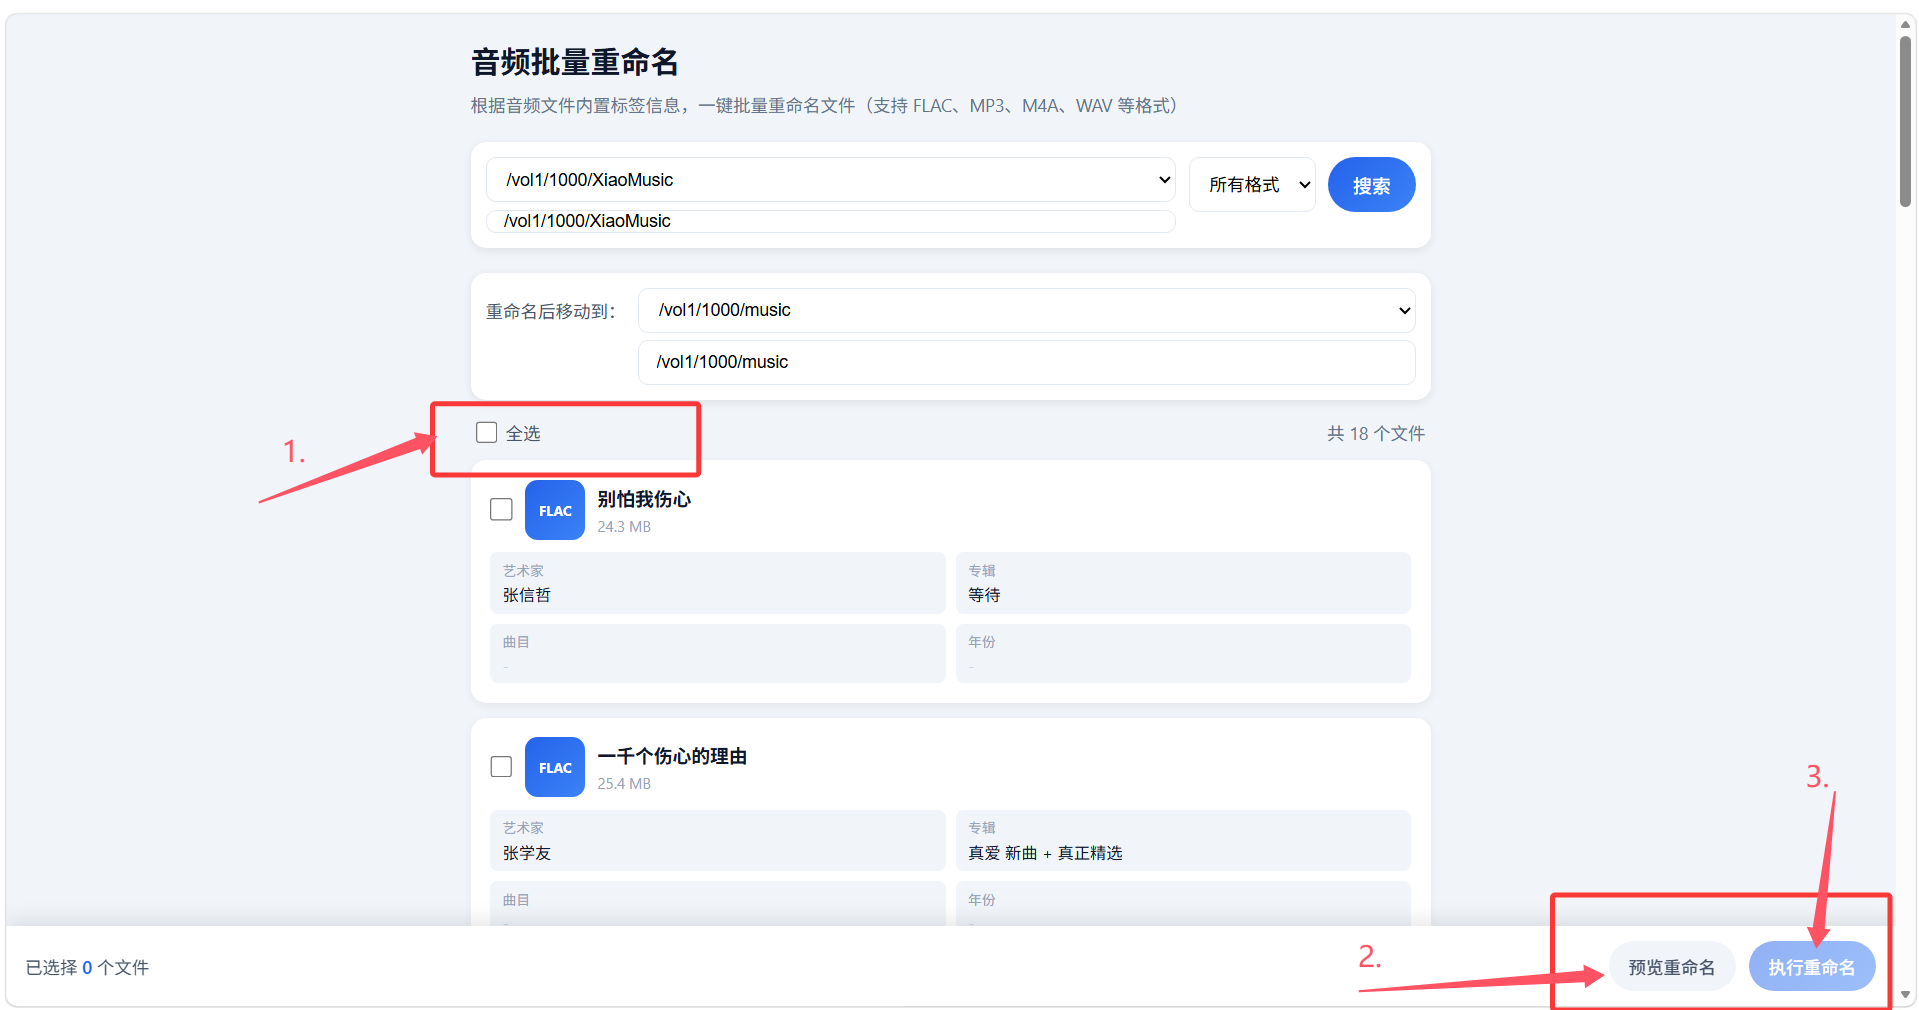Focus the destination path field /vol1/1000/music

coord(1027,362)
